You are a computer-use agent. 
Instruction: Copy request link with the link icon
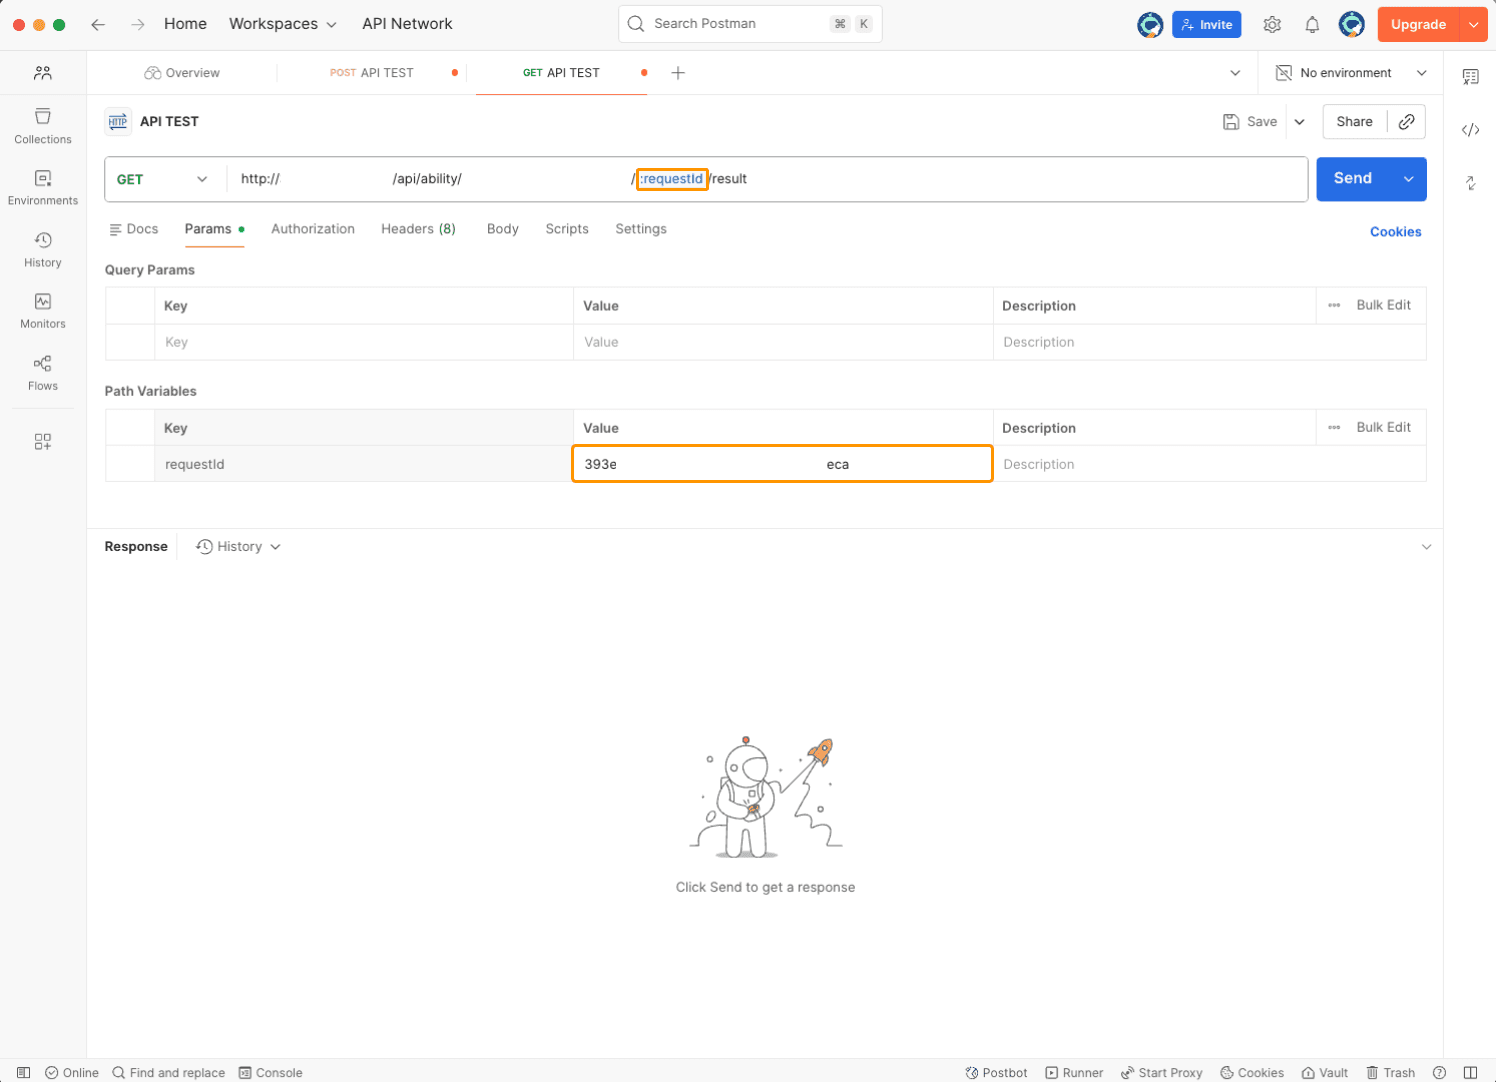pyautogui.click(x=1406, y=122)
